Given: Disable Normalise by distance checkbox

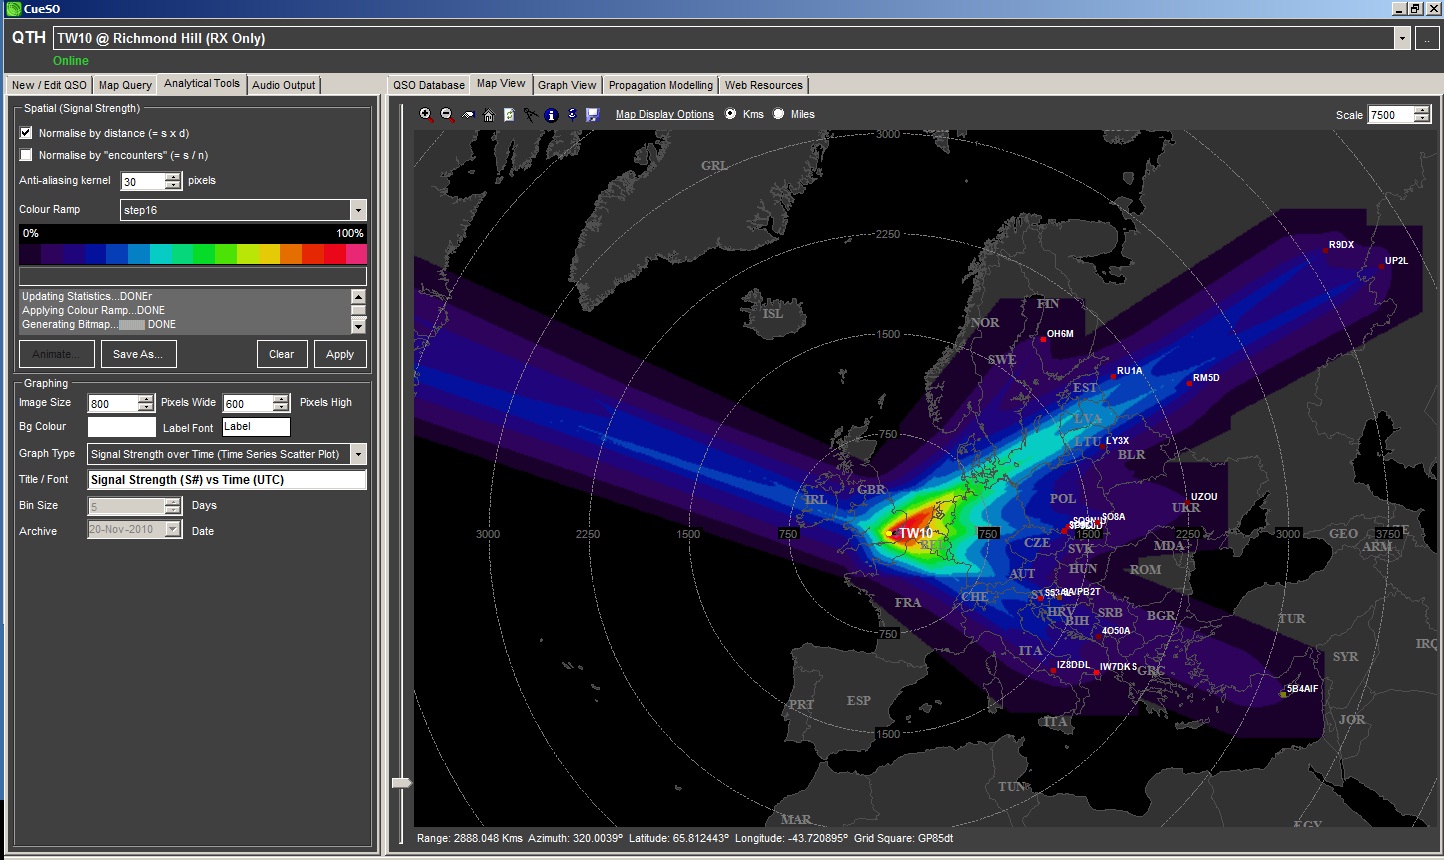Looking at the screenshot, I should coord(25,133).
